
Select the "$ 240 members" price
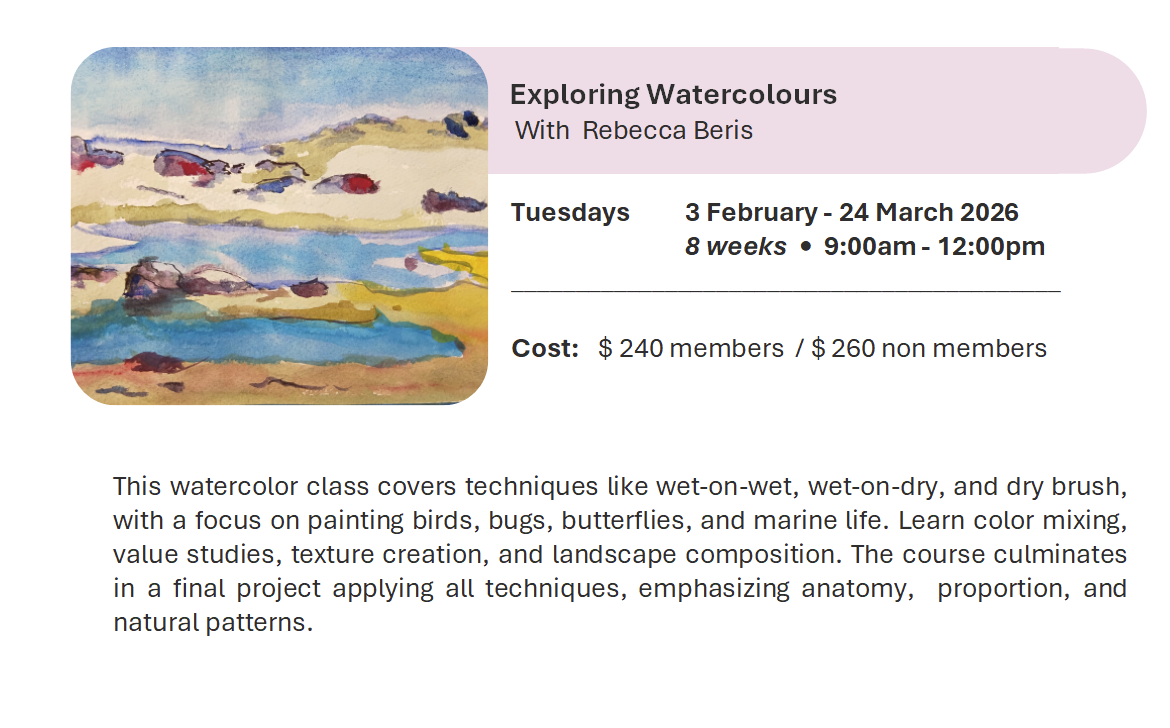point(691,348)
